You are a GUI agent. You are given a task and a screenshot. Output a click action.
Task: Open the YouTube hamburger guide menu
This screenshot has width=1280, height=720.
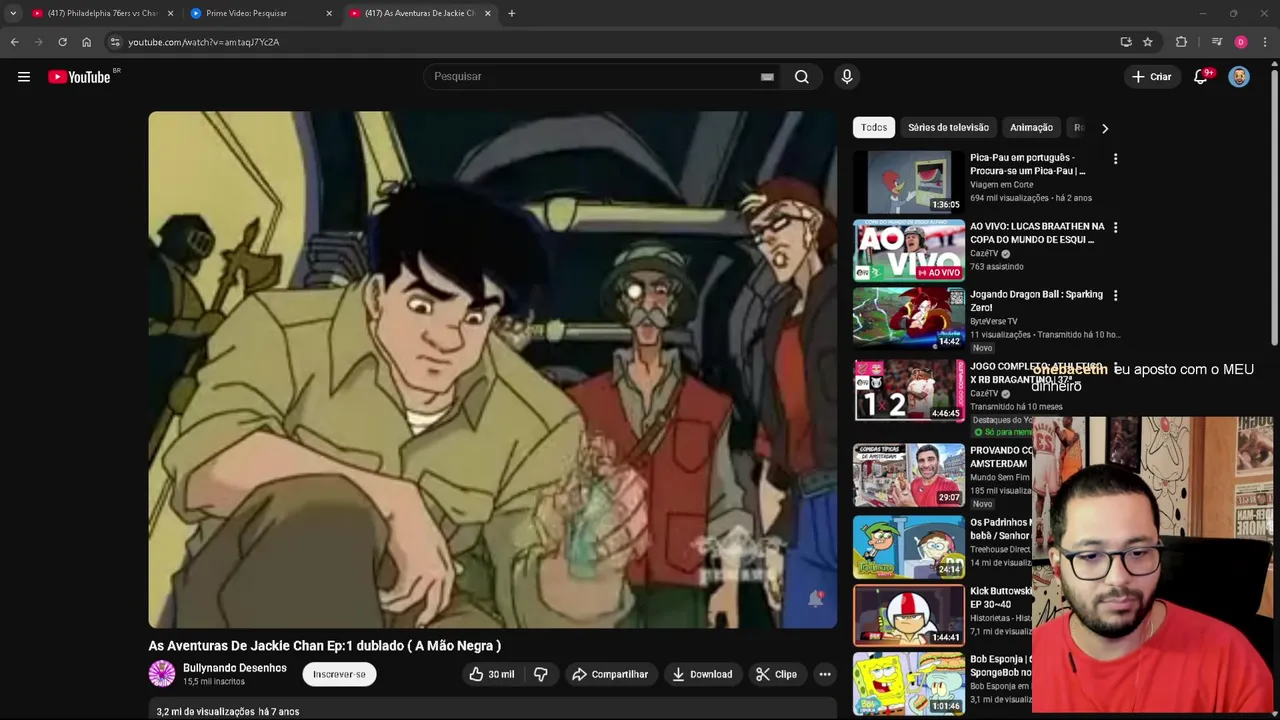click(24, 77)
